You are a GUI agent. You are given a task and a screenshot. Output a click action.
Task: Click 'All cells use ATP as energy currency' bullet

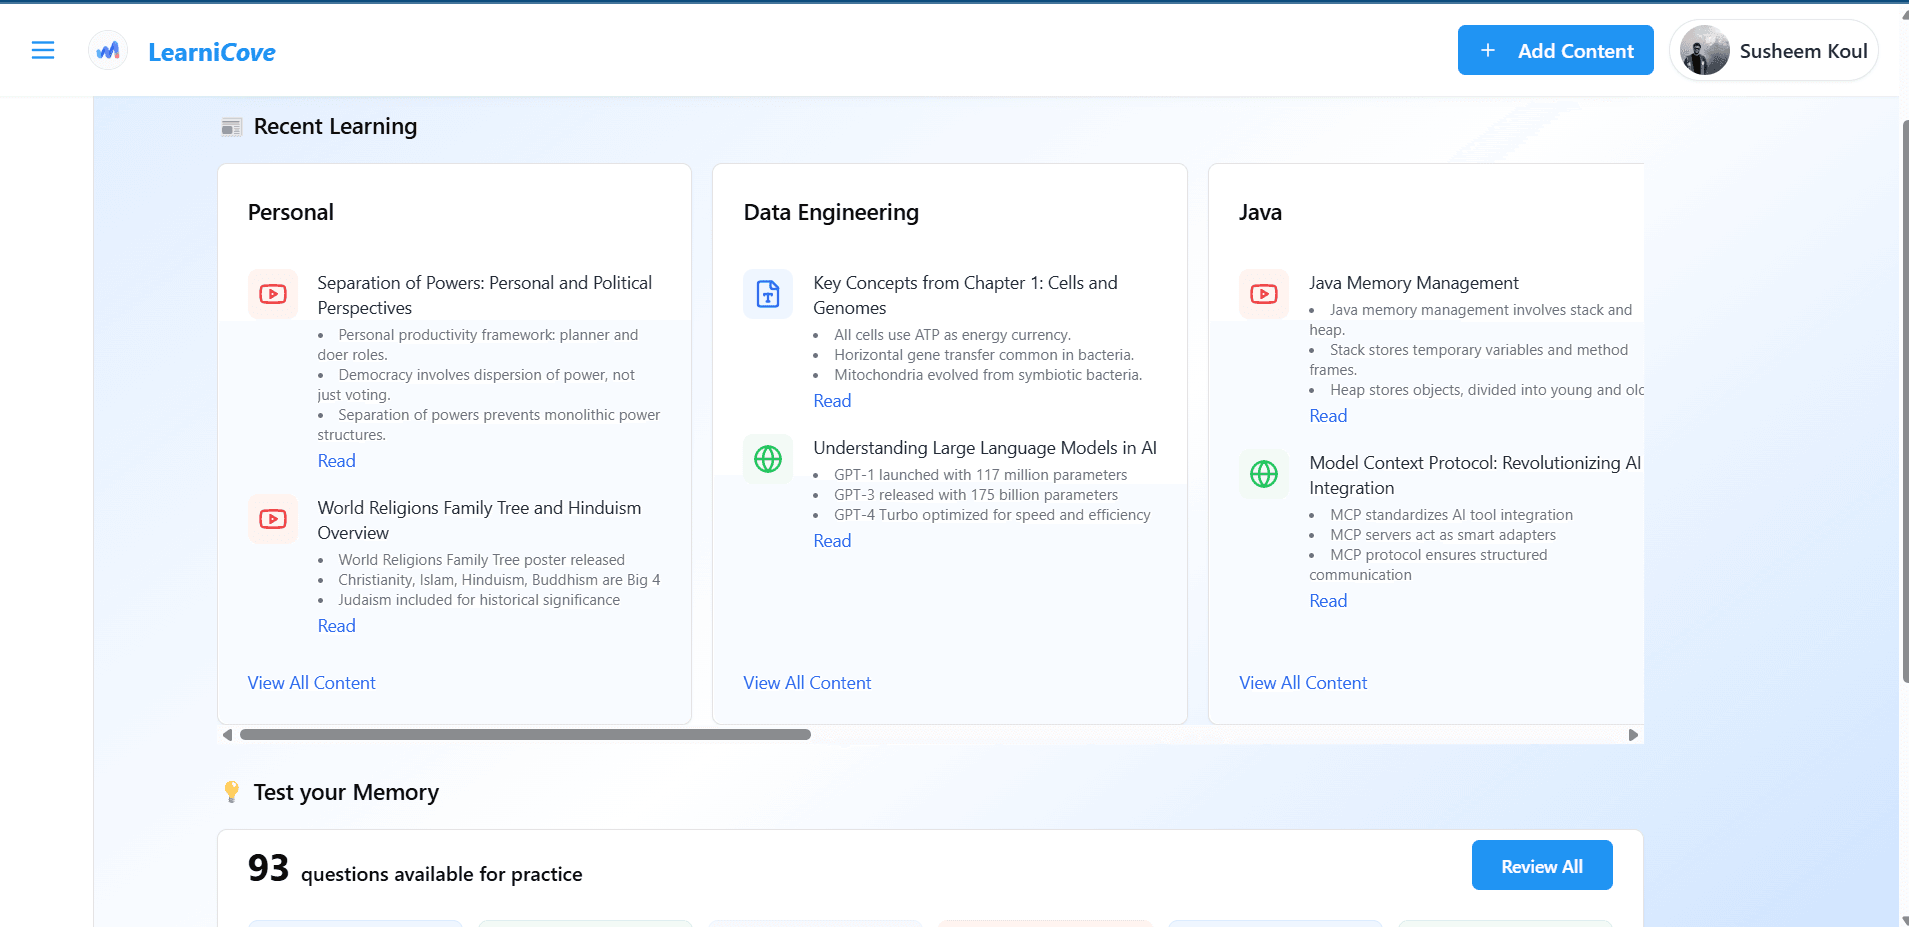[x=952, y=335]
